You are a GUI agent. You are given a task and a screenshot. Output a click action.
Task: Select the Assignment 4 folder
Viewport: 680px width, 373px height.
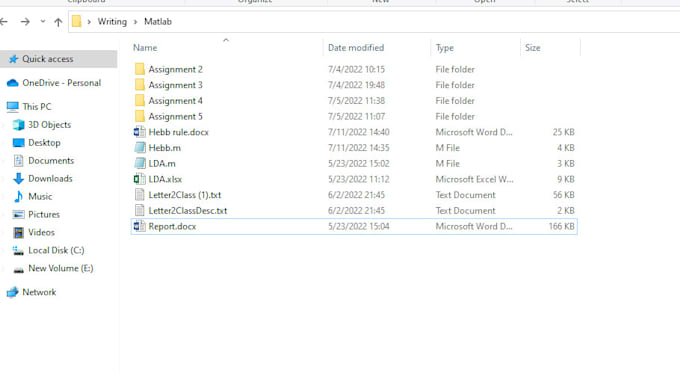[x=175, y=101]
